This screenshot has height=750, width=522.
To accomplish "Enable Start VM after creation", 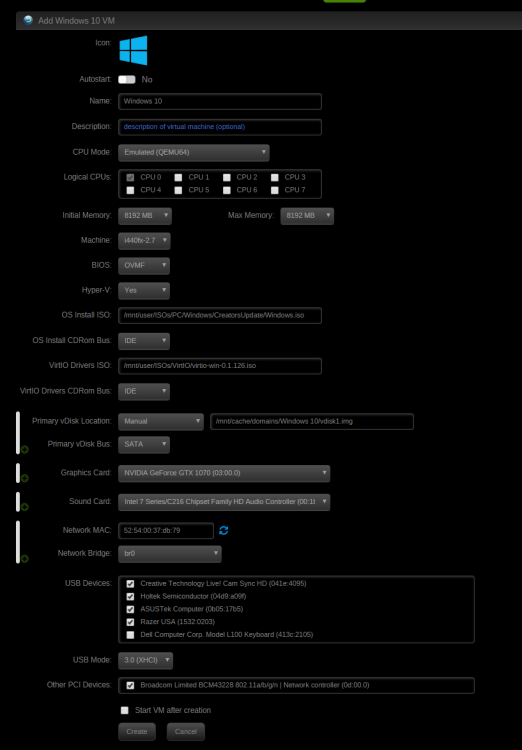I will coord(124,710).
